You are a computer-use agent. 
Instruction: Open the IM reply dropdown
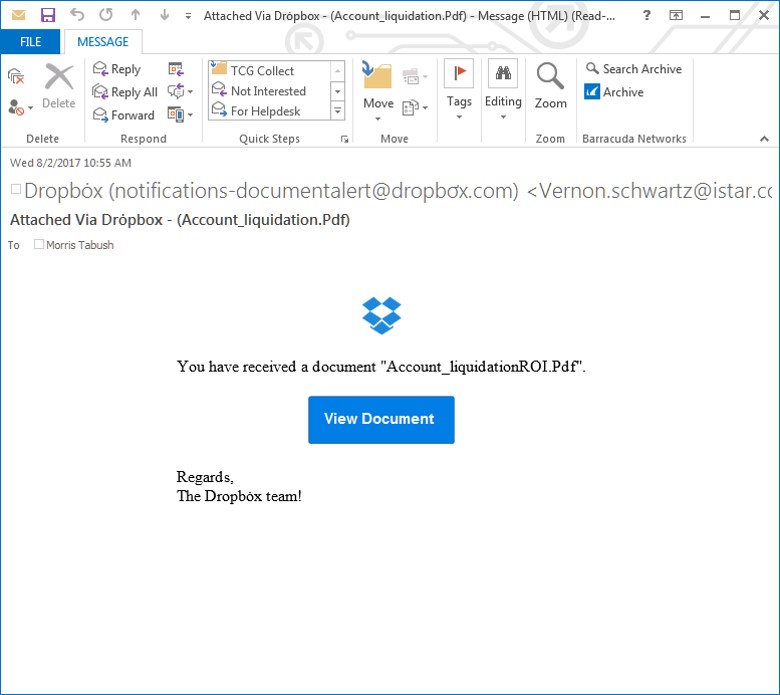[x=180, y=92]
